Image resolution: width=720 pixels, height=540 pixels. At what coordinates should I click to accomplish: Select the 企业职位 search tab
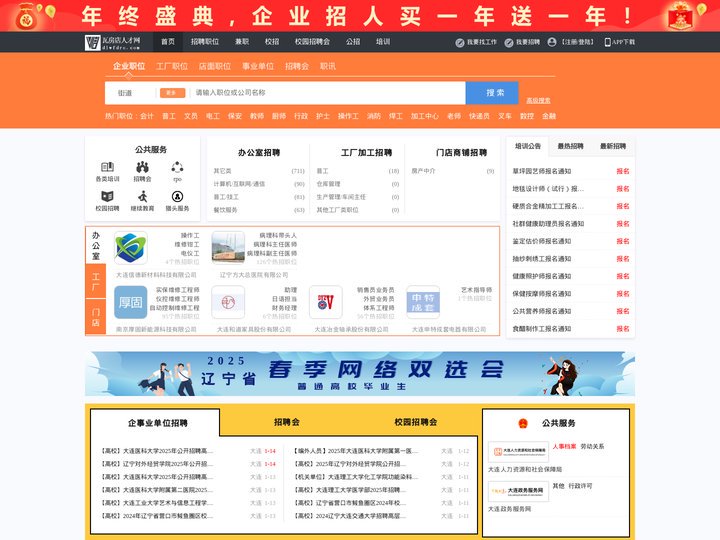(x=129, y=66)
